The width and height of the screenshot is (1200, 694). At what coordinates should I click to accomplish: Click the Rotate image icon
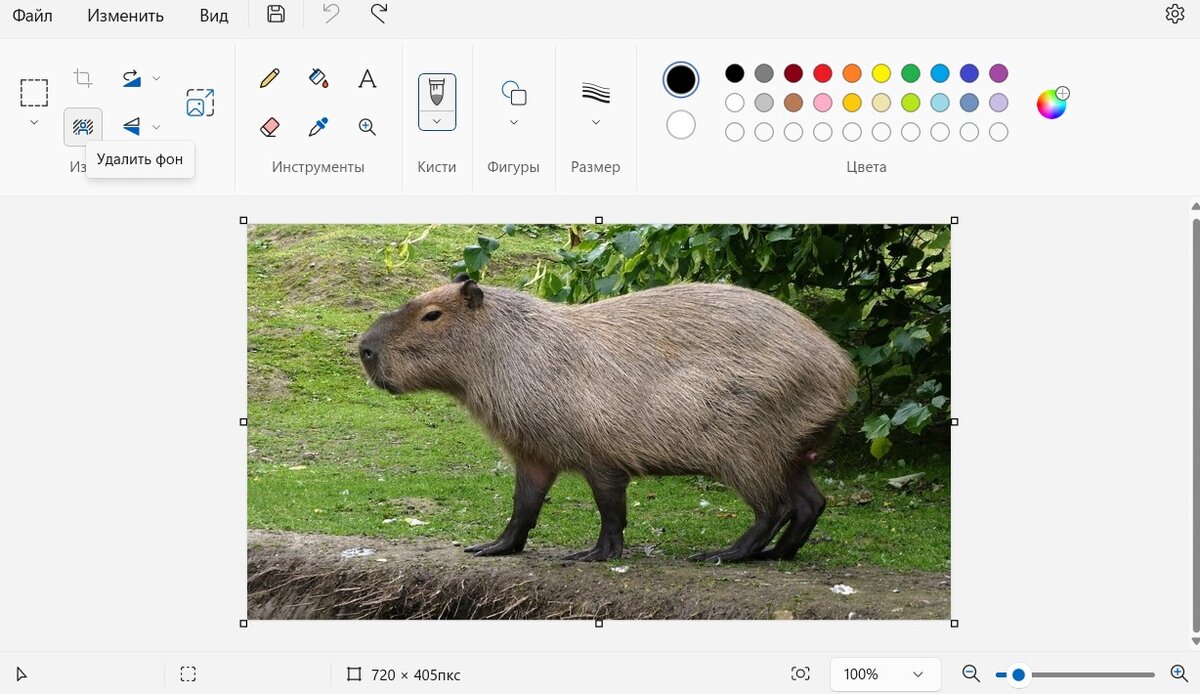(131, 78)
